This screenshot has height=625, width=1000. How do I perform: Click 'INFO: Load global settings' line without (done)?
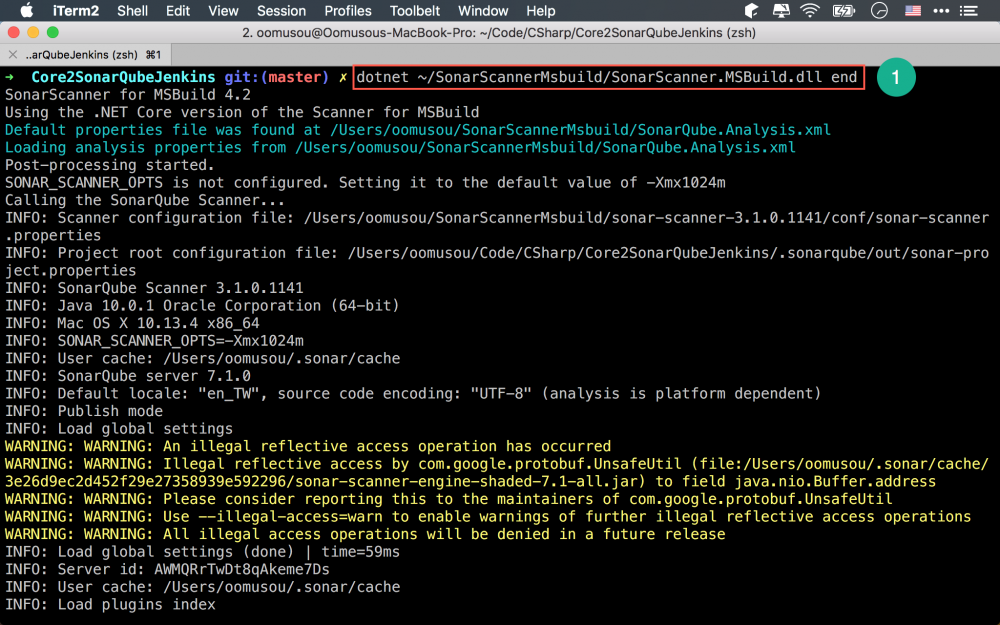119,429
